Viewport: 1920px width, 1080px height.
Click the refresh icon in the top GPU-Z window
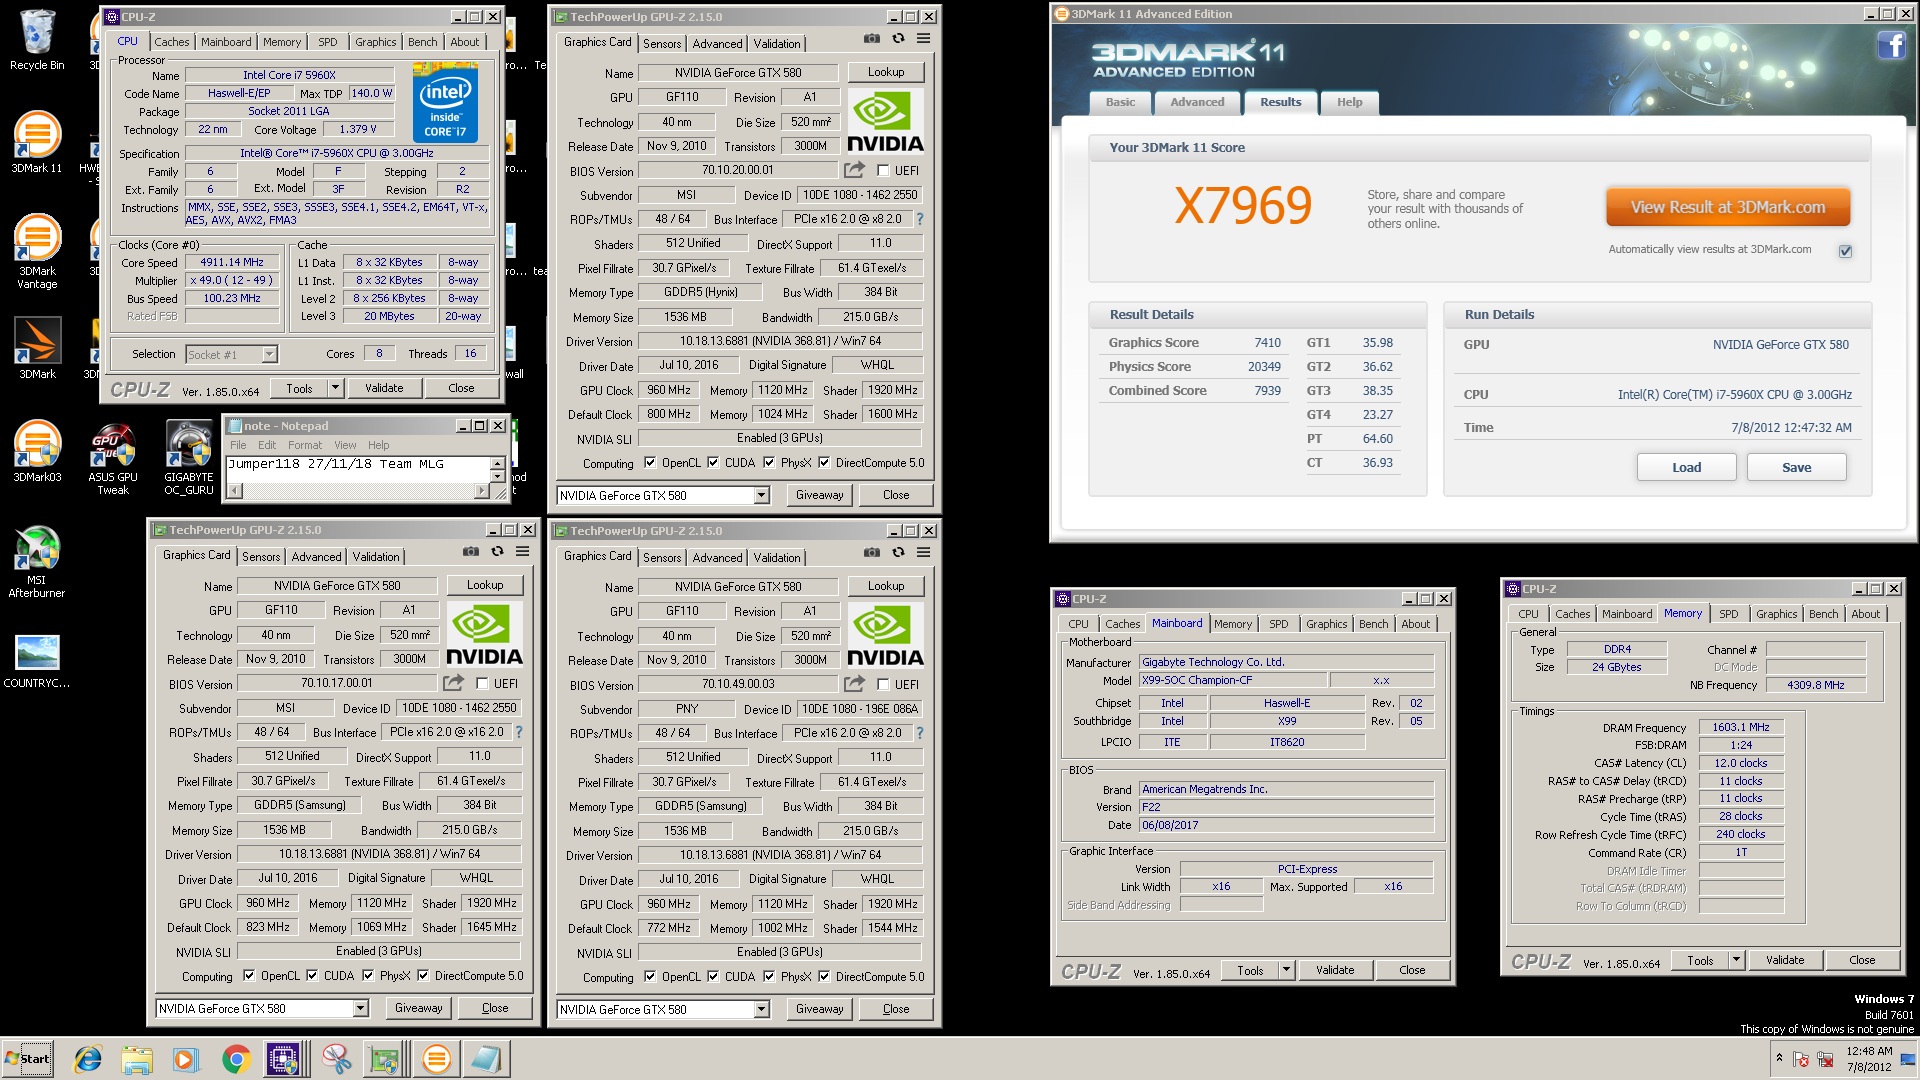point(898,39)
